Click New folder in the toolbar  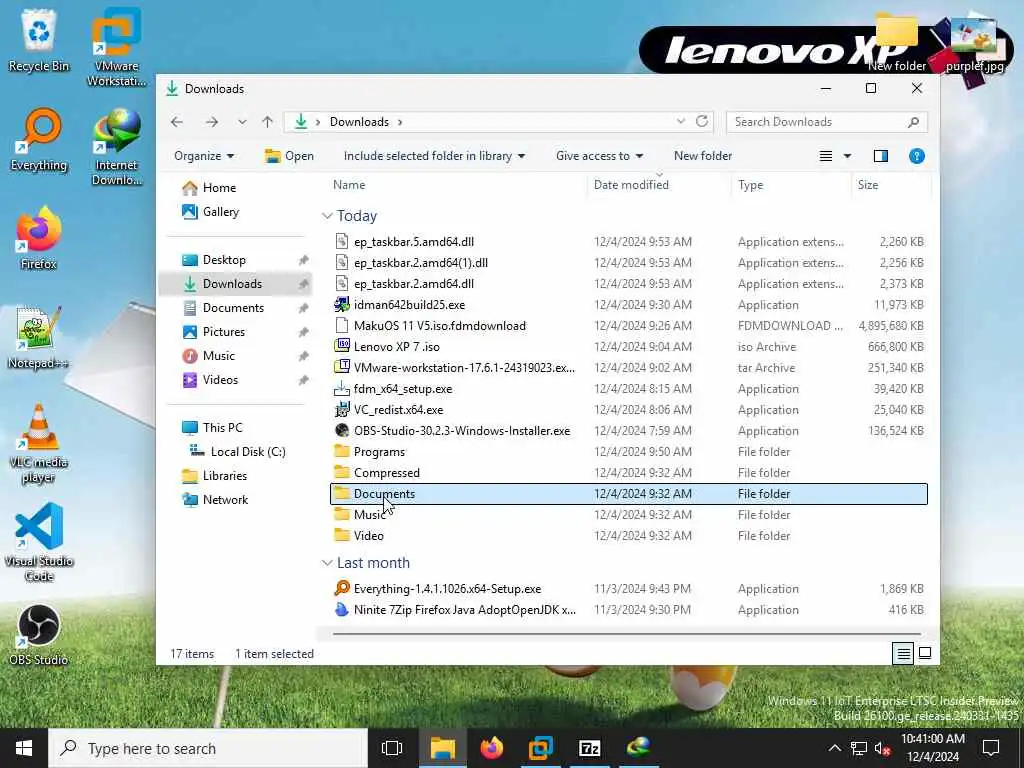(703, 156)
